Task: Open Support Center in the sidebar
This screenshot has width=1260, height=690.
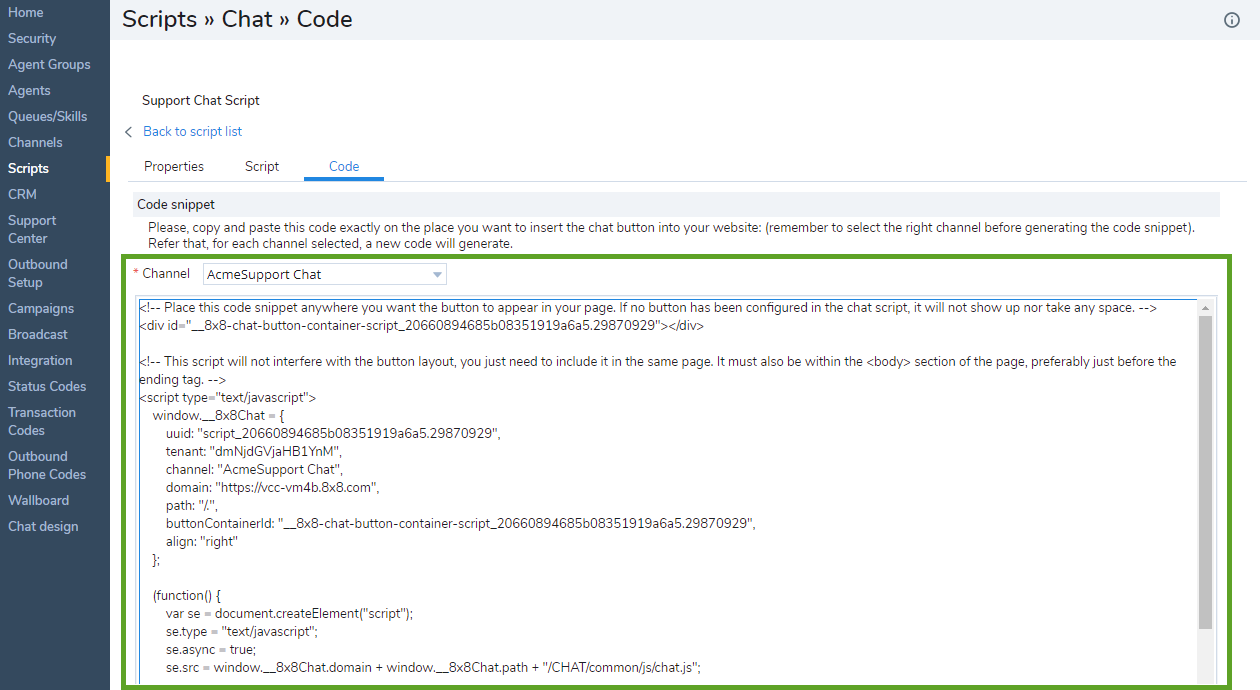Action: 32,229
